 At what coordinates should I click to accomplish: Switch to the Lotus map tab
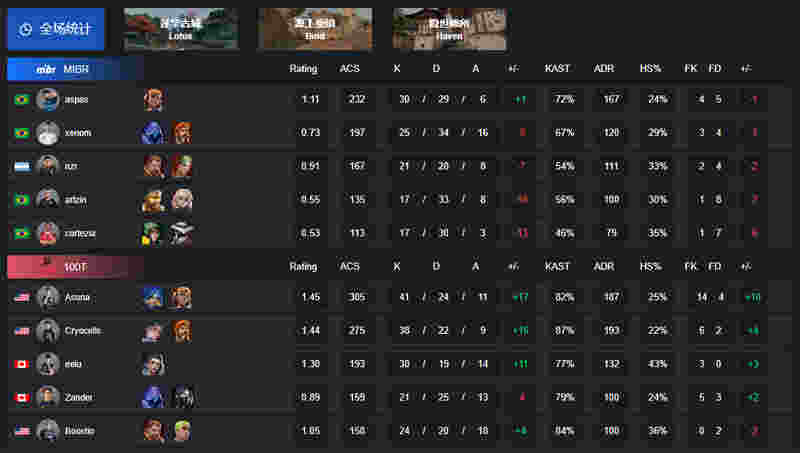[x=181, y=29]
